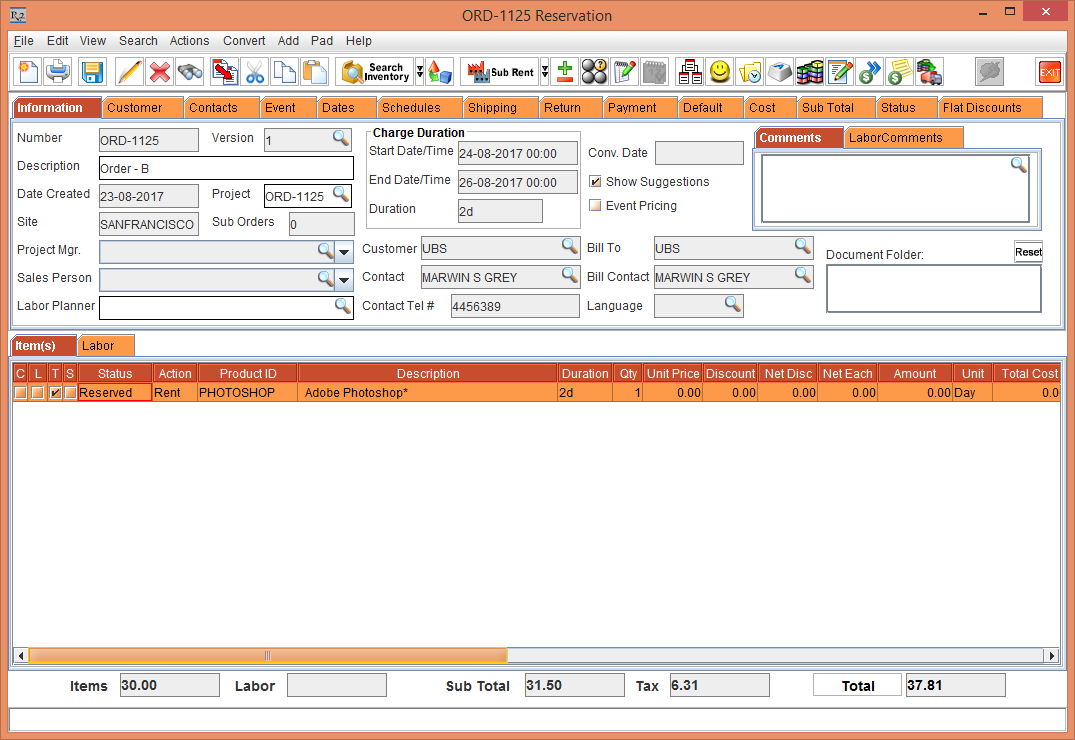
Task: Open the Sub Rent dropdown arrow
Action: tap(545, 72)
